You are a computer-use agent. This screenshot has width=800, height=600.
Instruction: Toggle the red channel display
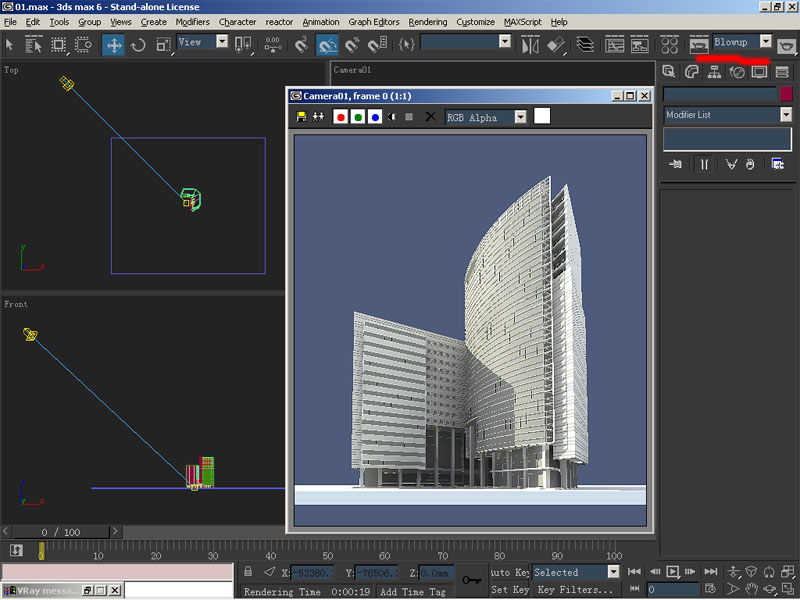point(340,117)
